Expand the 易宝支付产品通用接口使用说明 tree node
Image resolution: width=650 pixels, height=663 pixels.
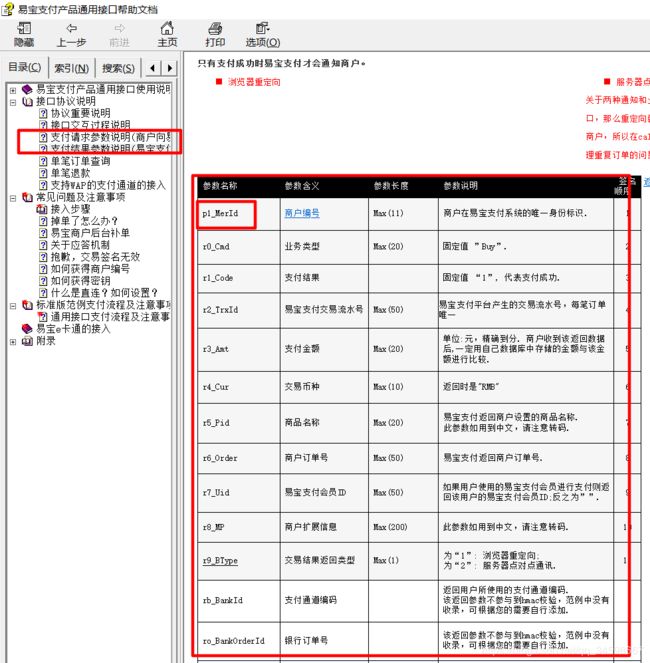(13, 90)
